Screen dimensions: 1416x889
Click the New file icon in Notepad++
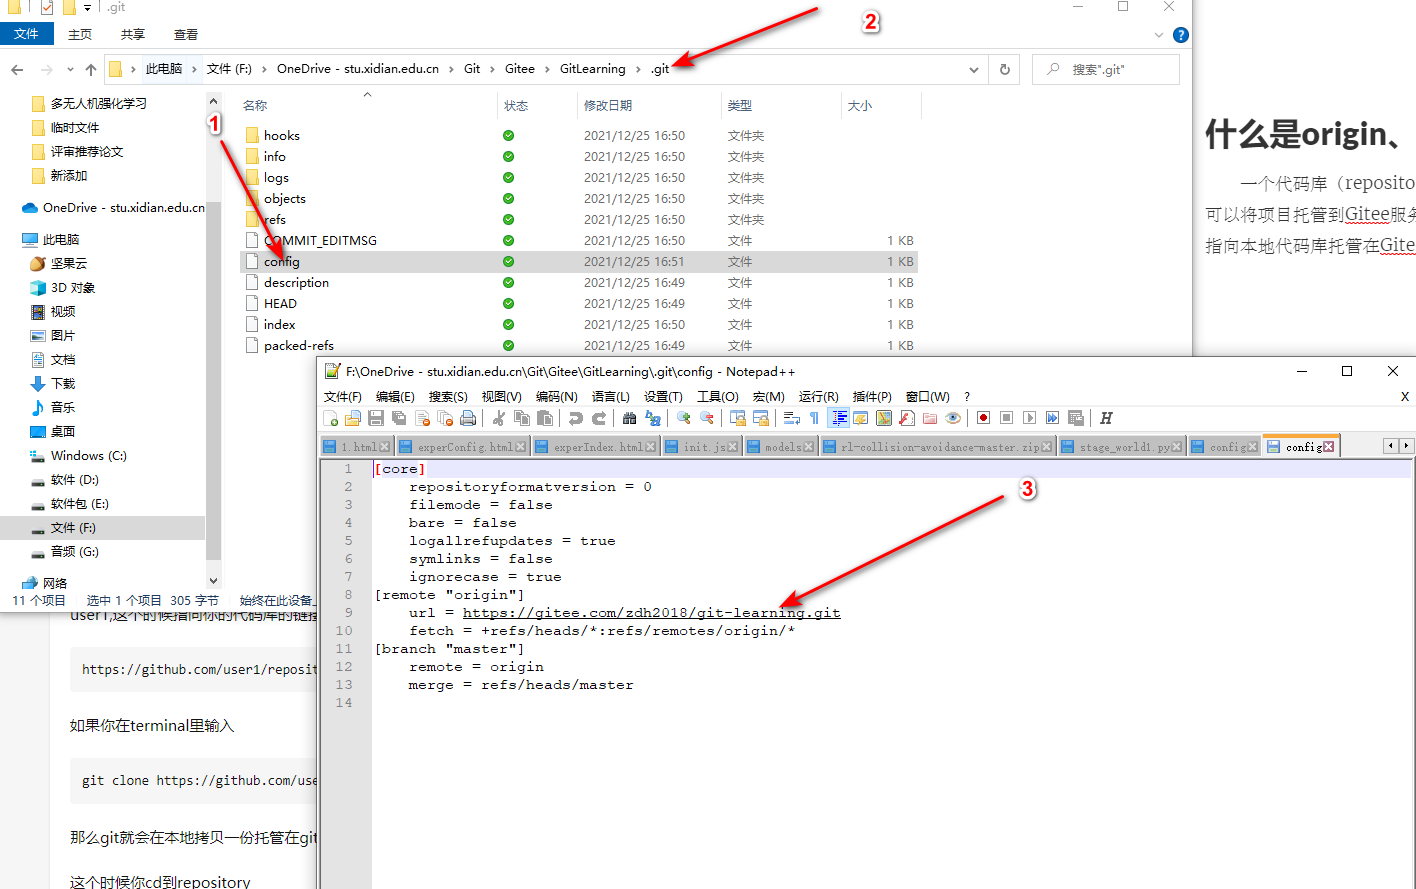click(331, 418)
